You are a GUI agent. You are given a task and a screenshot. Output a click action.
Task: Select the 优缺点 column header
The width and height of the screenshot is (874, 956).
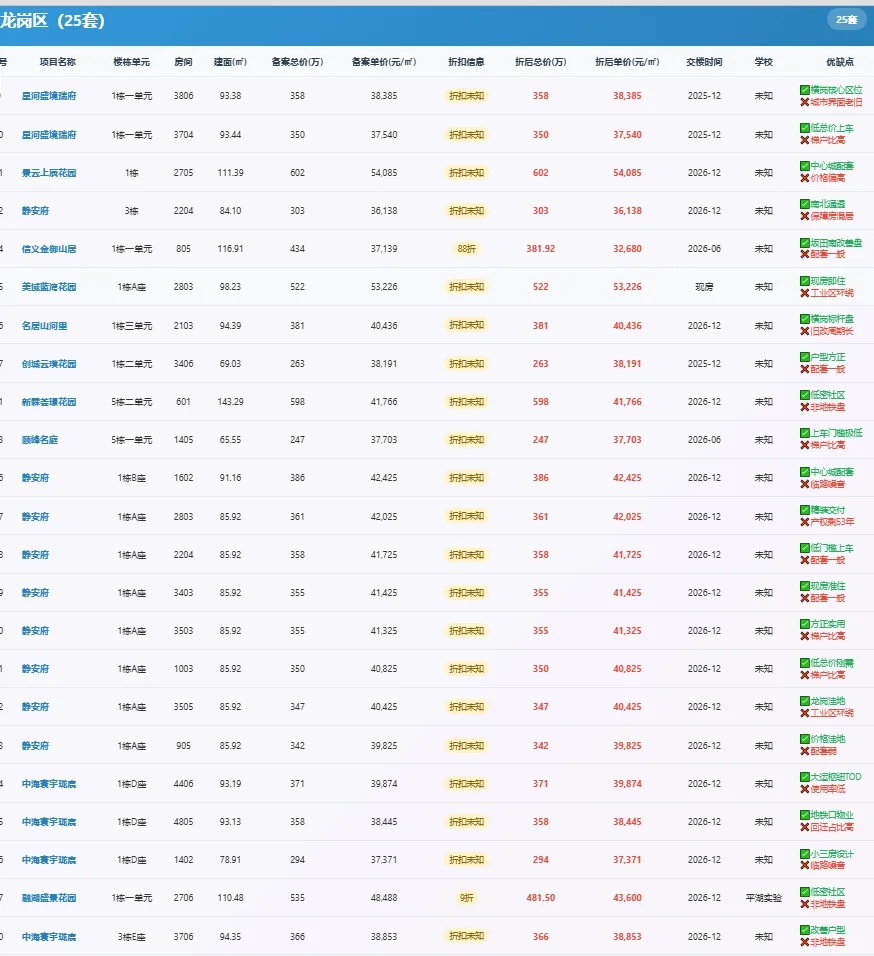point(840,62)
